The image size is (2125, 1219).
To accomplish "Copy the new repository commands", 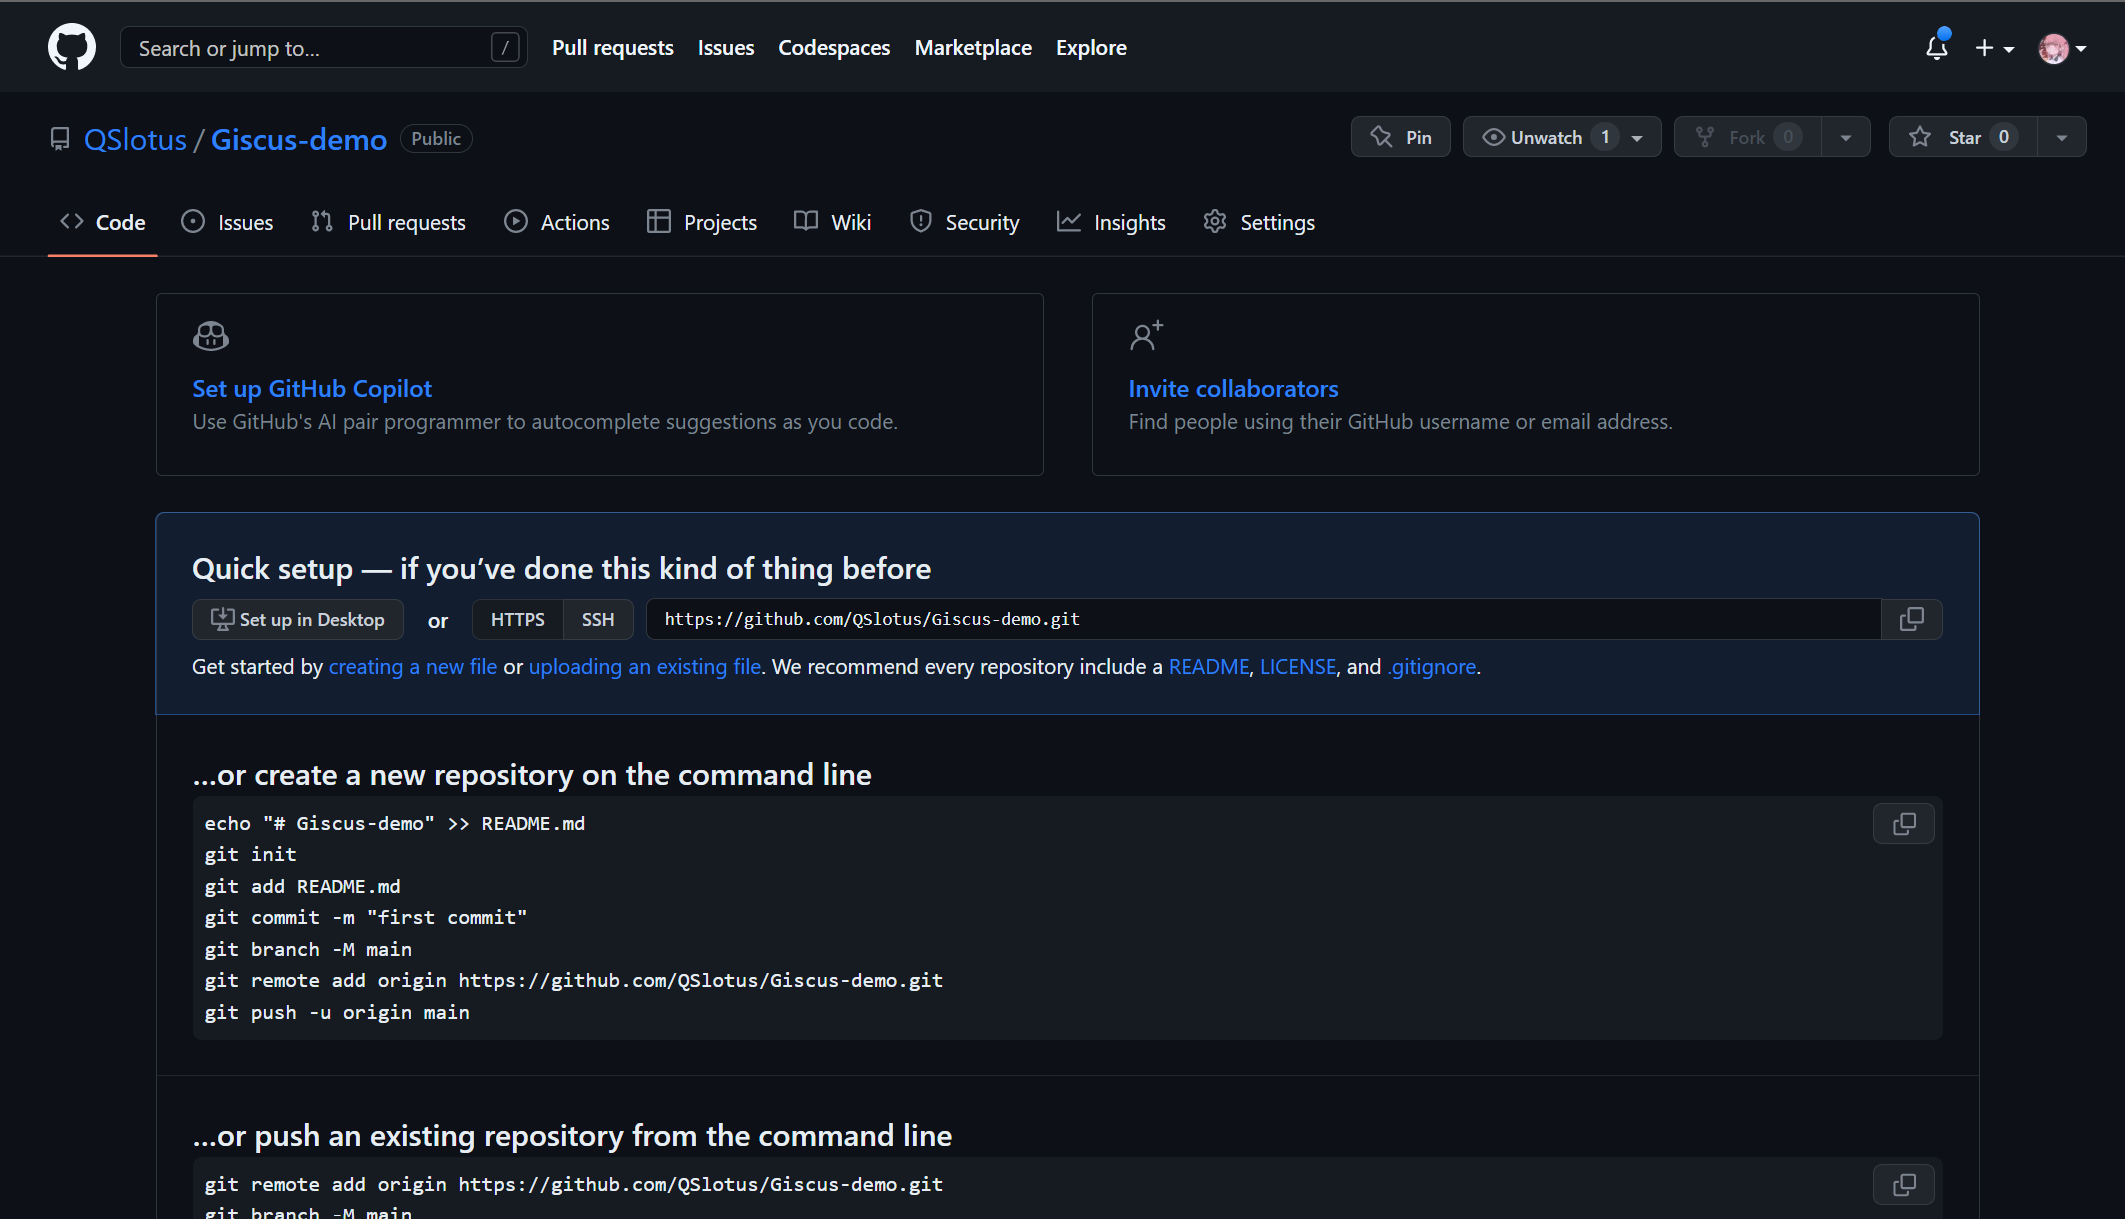I will (x=1904, y=824).
